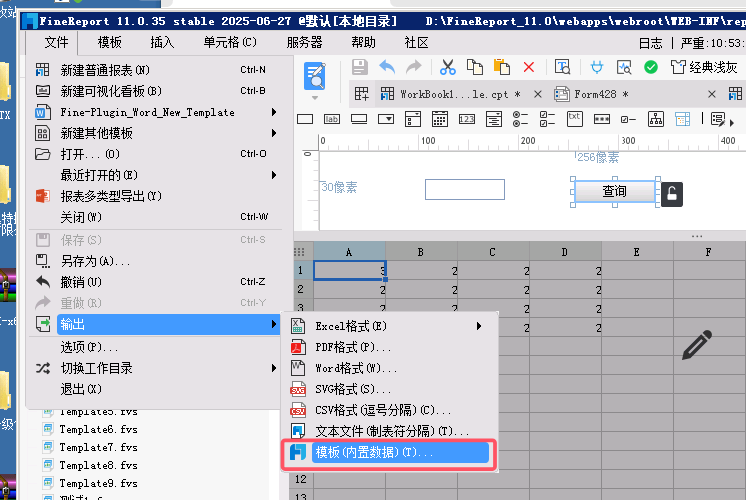Expand the Excel格式(E) submenu
Image resolution: width=746 pixels, height=500 pixels.
(x=389, y=326)
